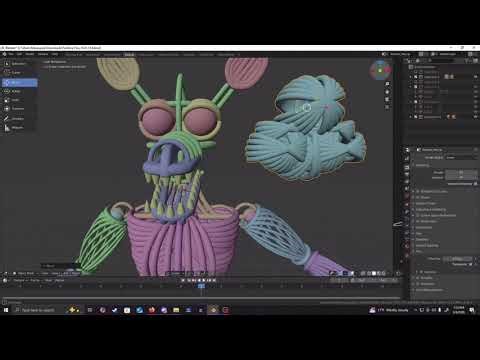Click the Render samples value field
This screenshot has height=360, width=480.
pos(461,172)
